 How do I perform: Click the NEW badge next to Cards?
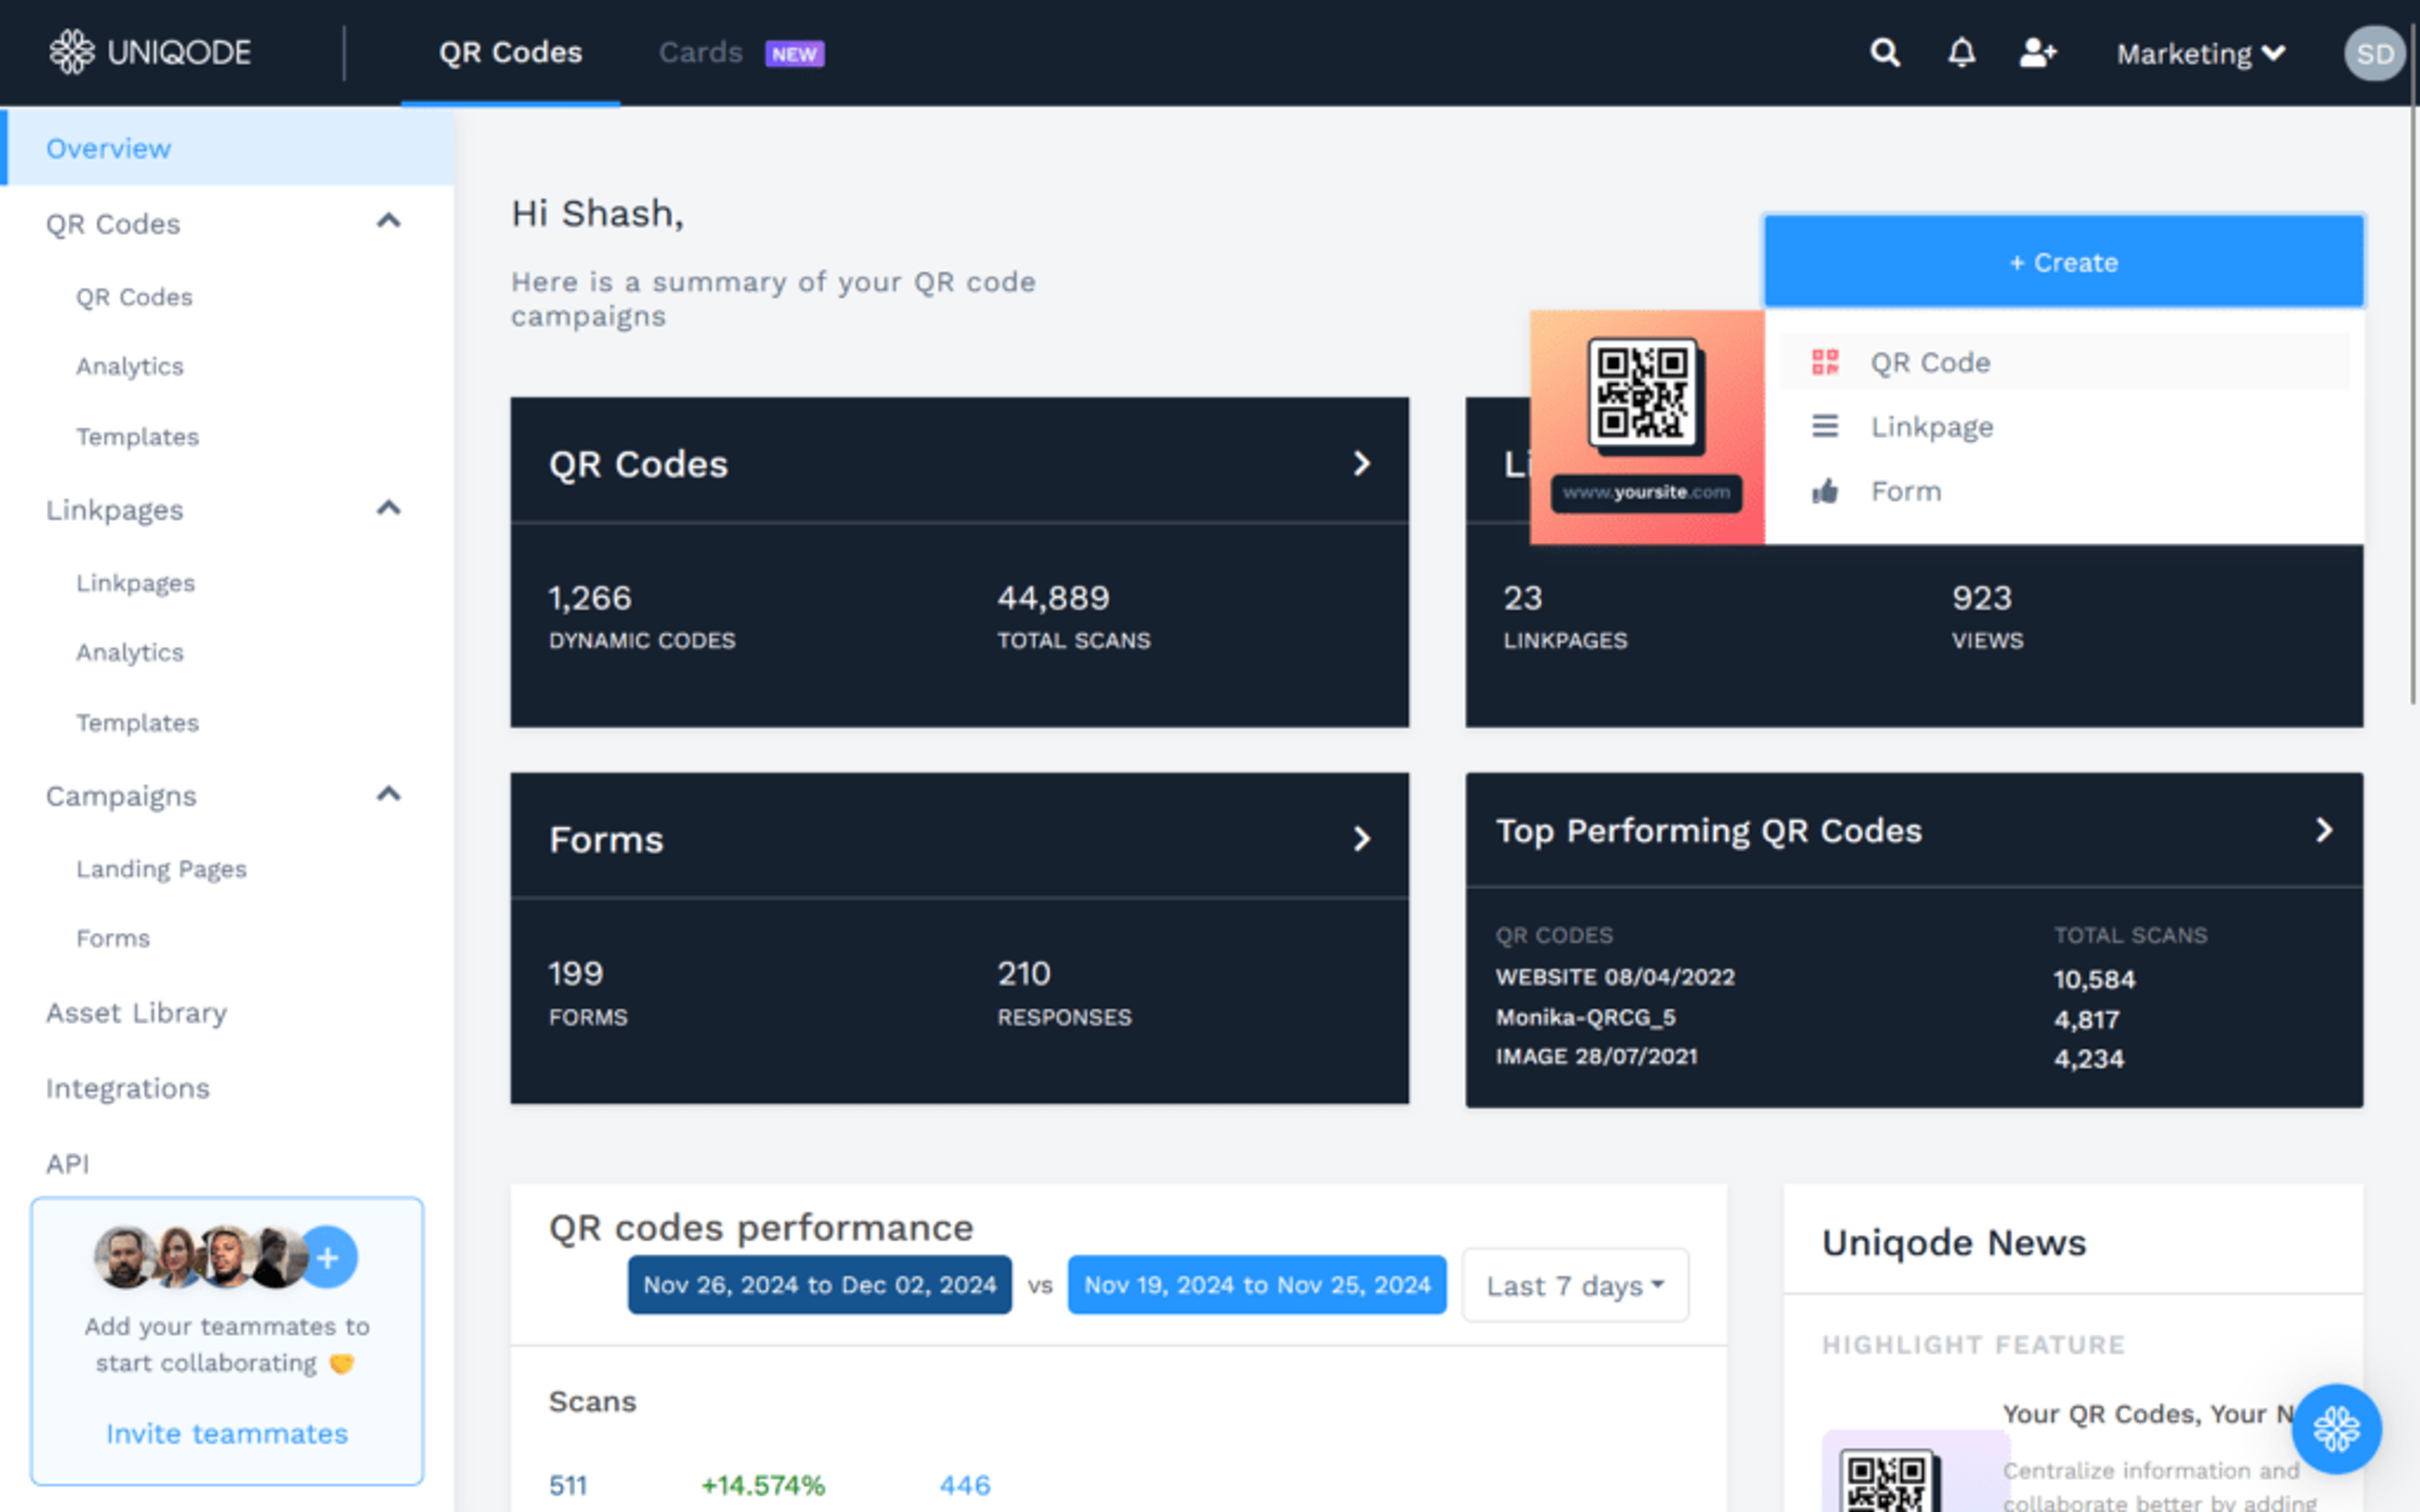(794, 54)
